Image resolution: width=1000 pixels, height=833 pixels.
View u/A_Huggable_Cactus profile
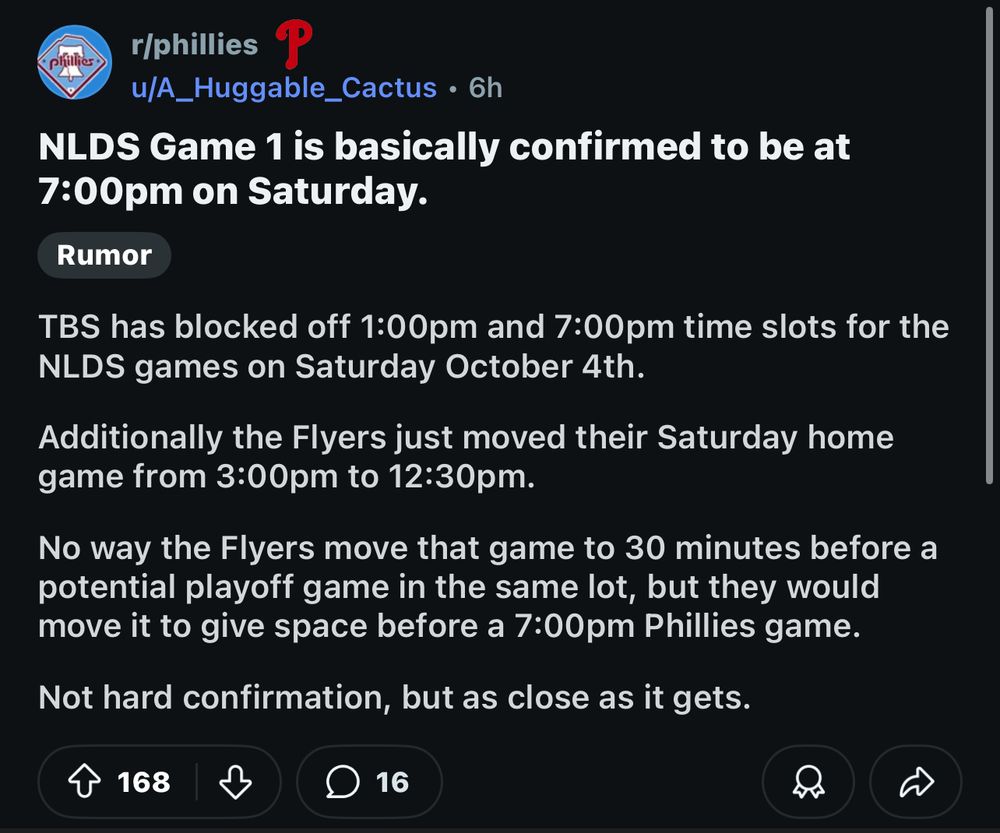(284, 88)
